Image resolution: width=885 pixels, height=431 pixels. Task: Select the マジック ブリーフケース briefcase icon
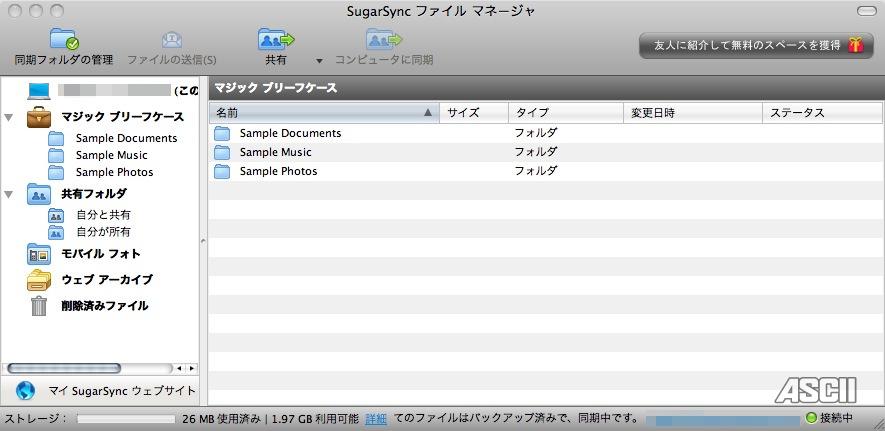tap(39, 117)
